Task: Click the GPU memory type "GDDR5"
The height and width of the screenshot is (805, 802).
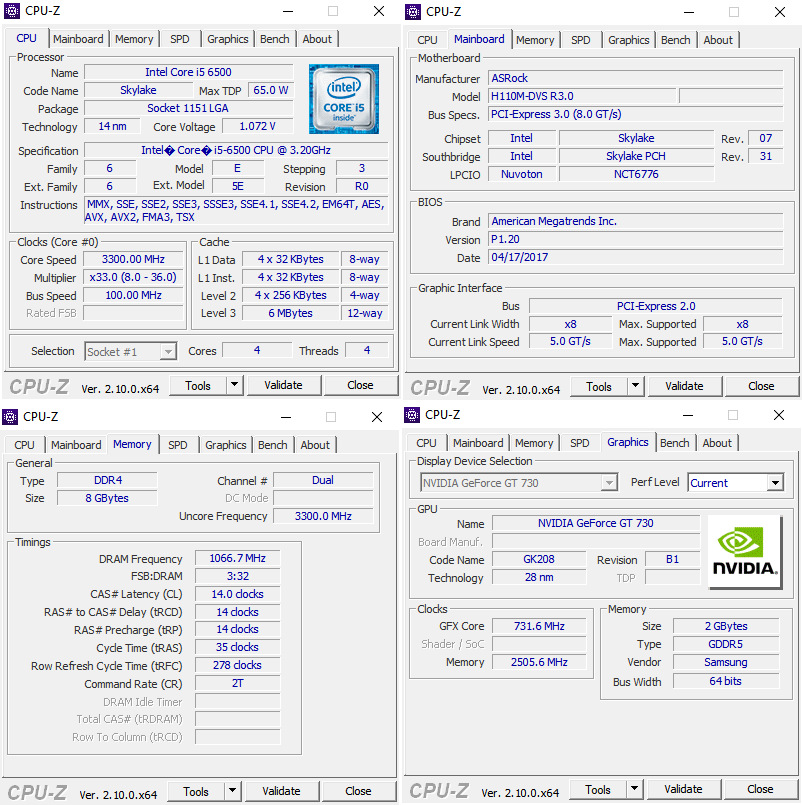Action: (726, 644)
